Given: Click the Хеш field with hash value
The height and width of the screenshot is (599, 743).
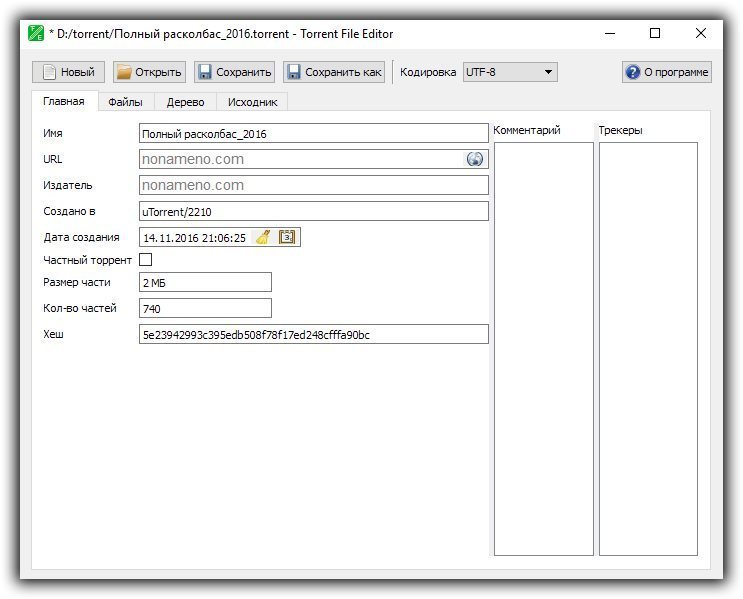Looking at the screenshot, I should point(314,334).
